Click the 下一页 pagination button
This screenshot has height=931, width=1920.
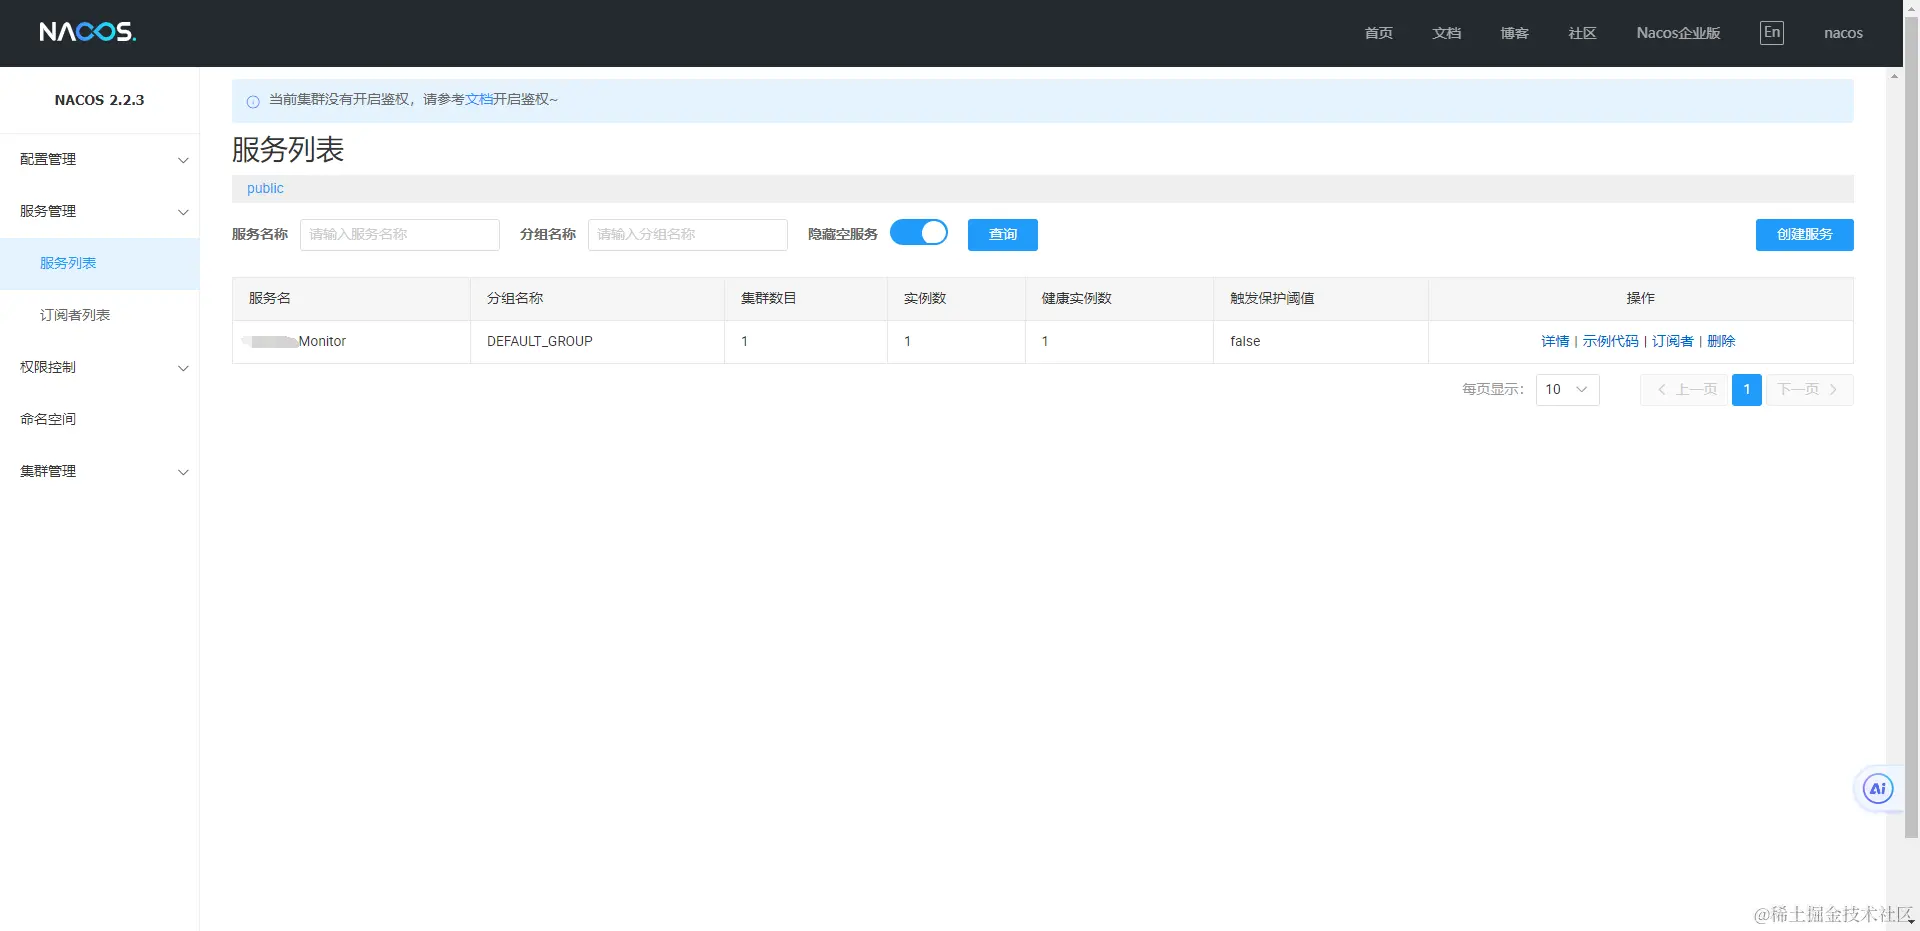point(1809,389)
